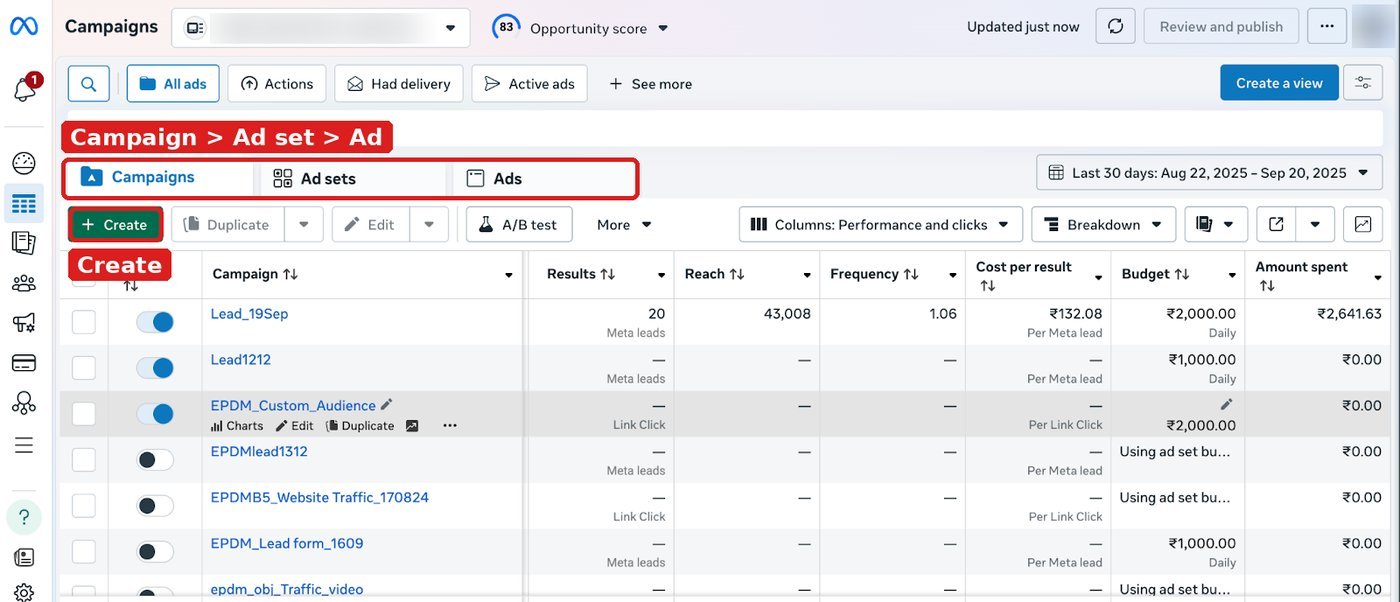Open Ads reporting icon in sidebar
Viewport: 1400px width, 602px height.
click(24, 243)
